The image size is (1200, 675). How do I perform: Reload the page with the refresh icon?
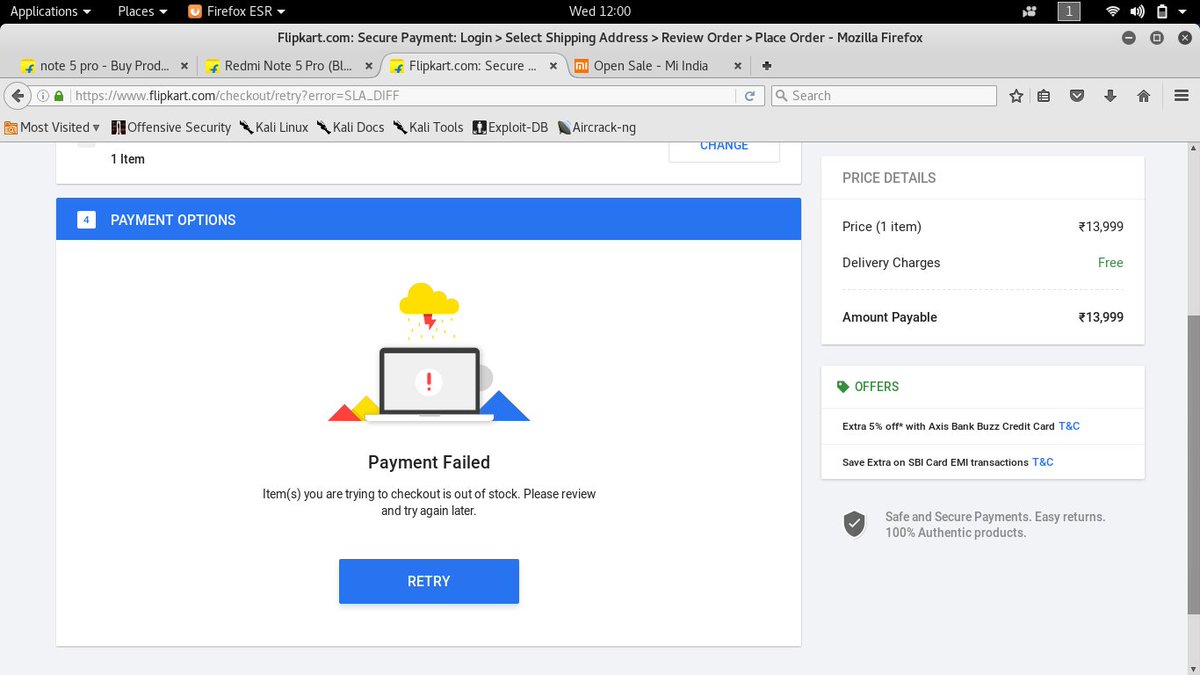pyautogui.click(x=750, y=96)
